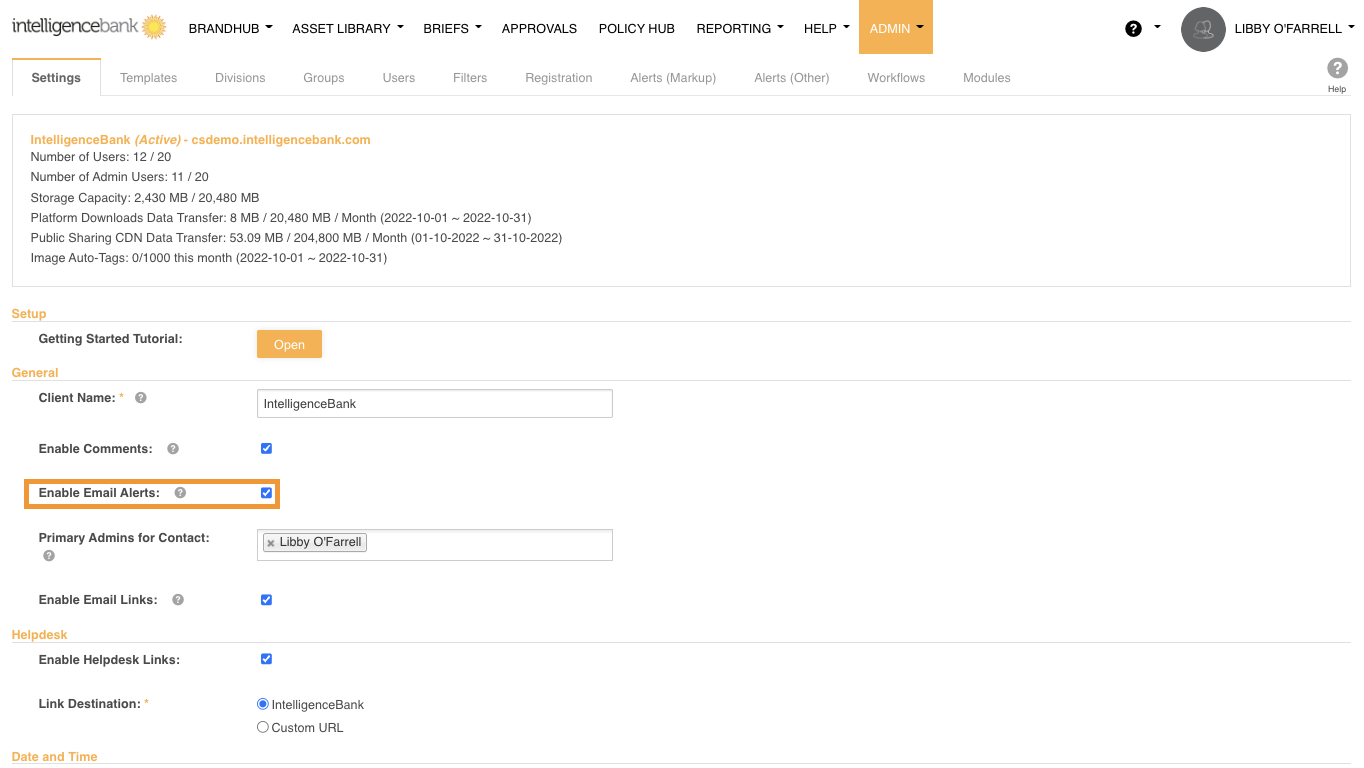Click the Storage Capacity: 2,430 MB line
This screenshot has height=768, width=1364.
[145, 198]
